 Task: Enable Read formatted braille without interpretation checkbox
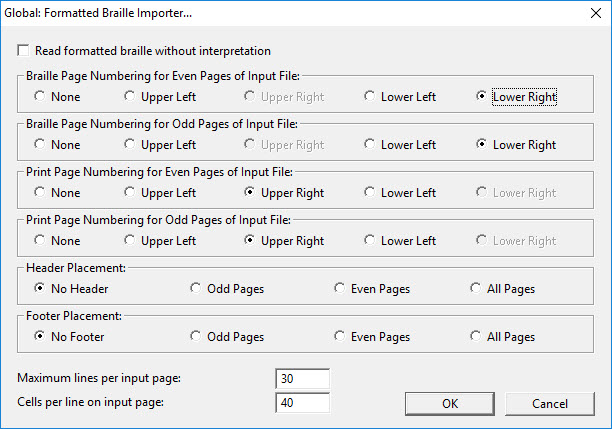pyautogui.click(x=24, y=51)
